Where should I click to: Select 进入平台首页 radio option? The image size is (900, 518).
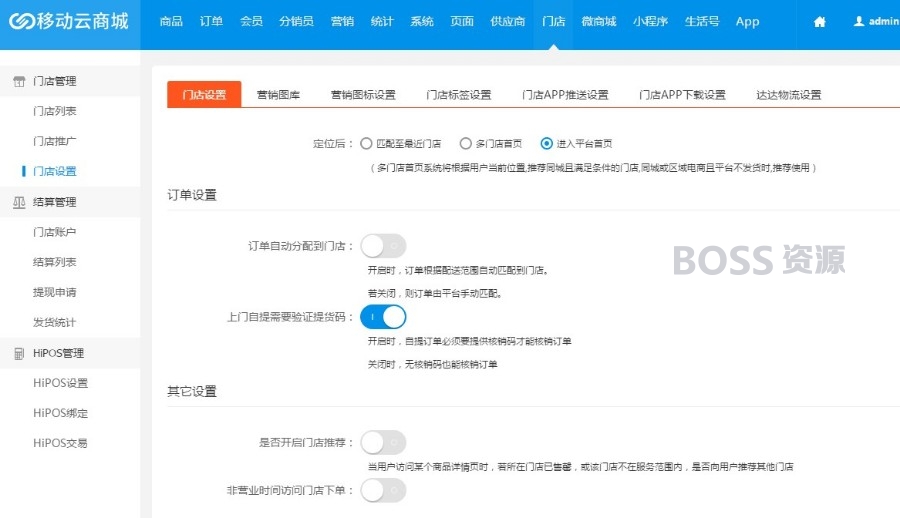(x=546, y=144)
